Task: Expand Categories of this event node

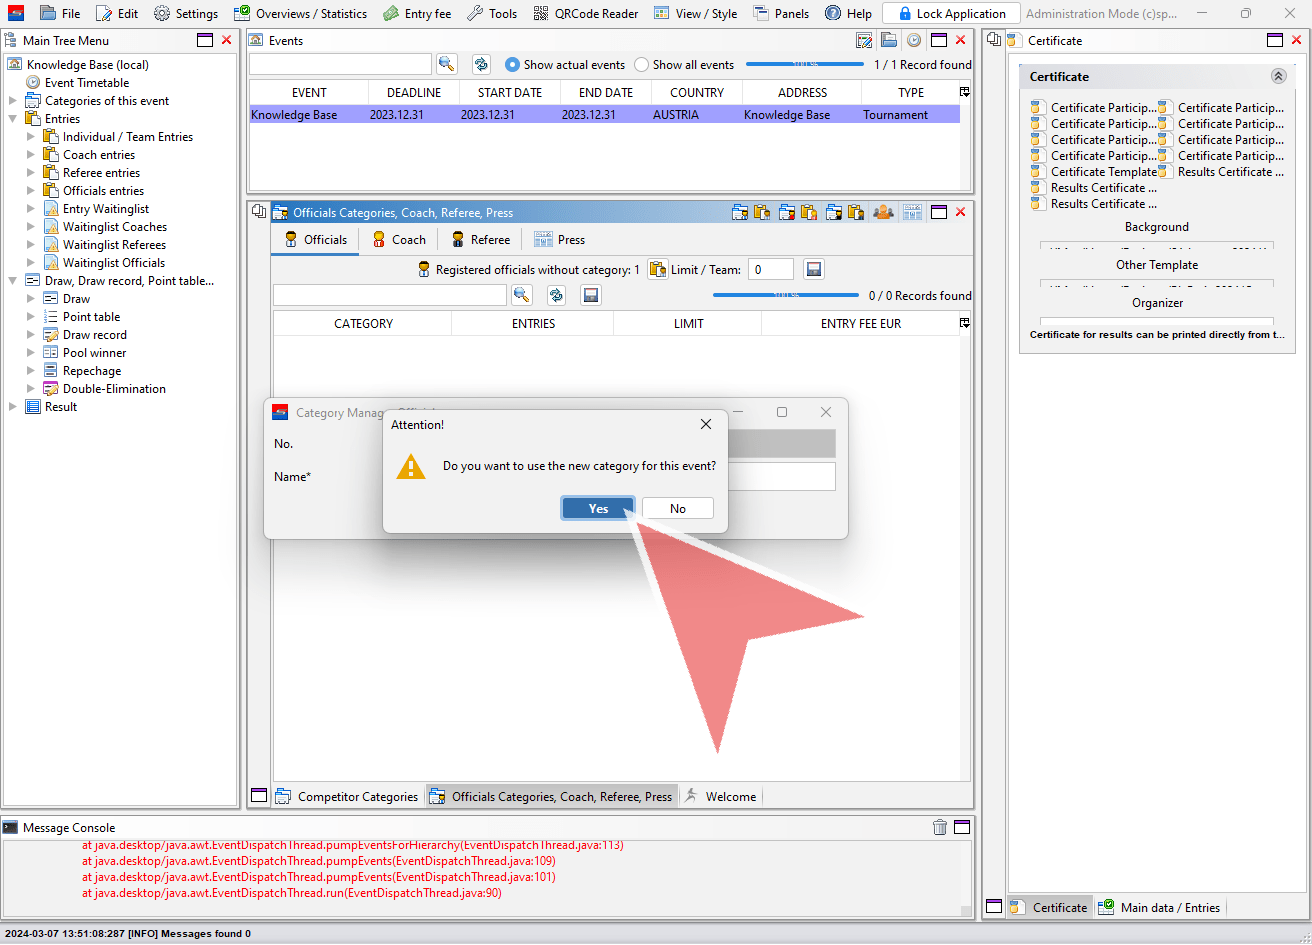Action: [x=13, y=101]
